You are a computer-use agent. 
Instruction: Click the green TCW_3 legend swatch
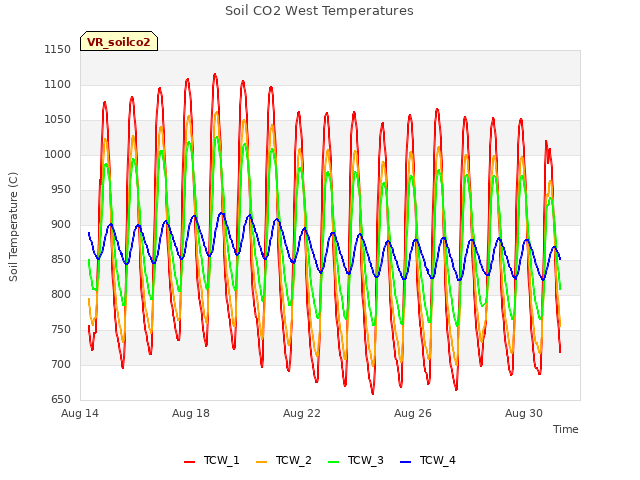(x=334, y=461)
